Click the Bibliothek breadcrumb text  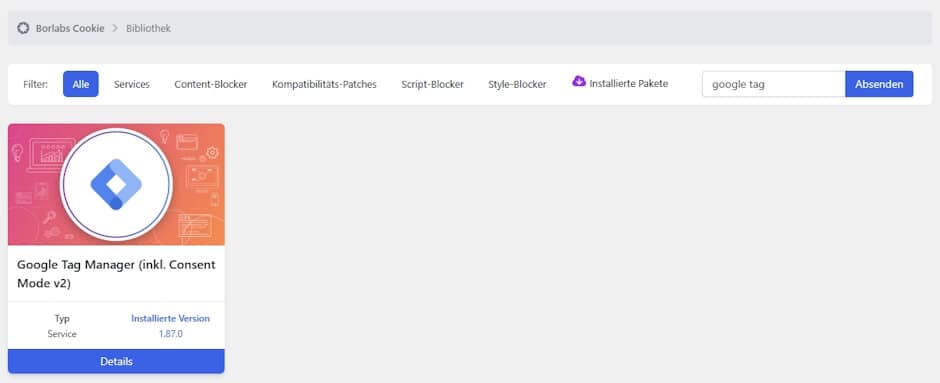click(x=148, y=28)
